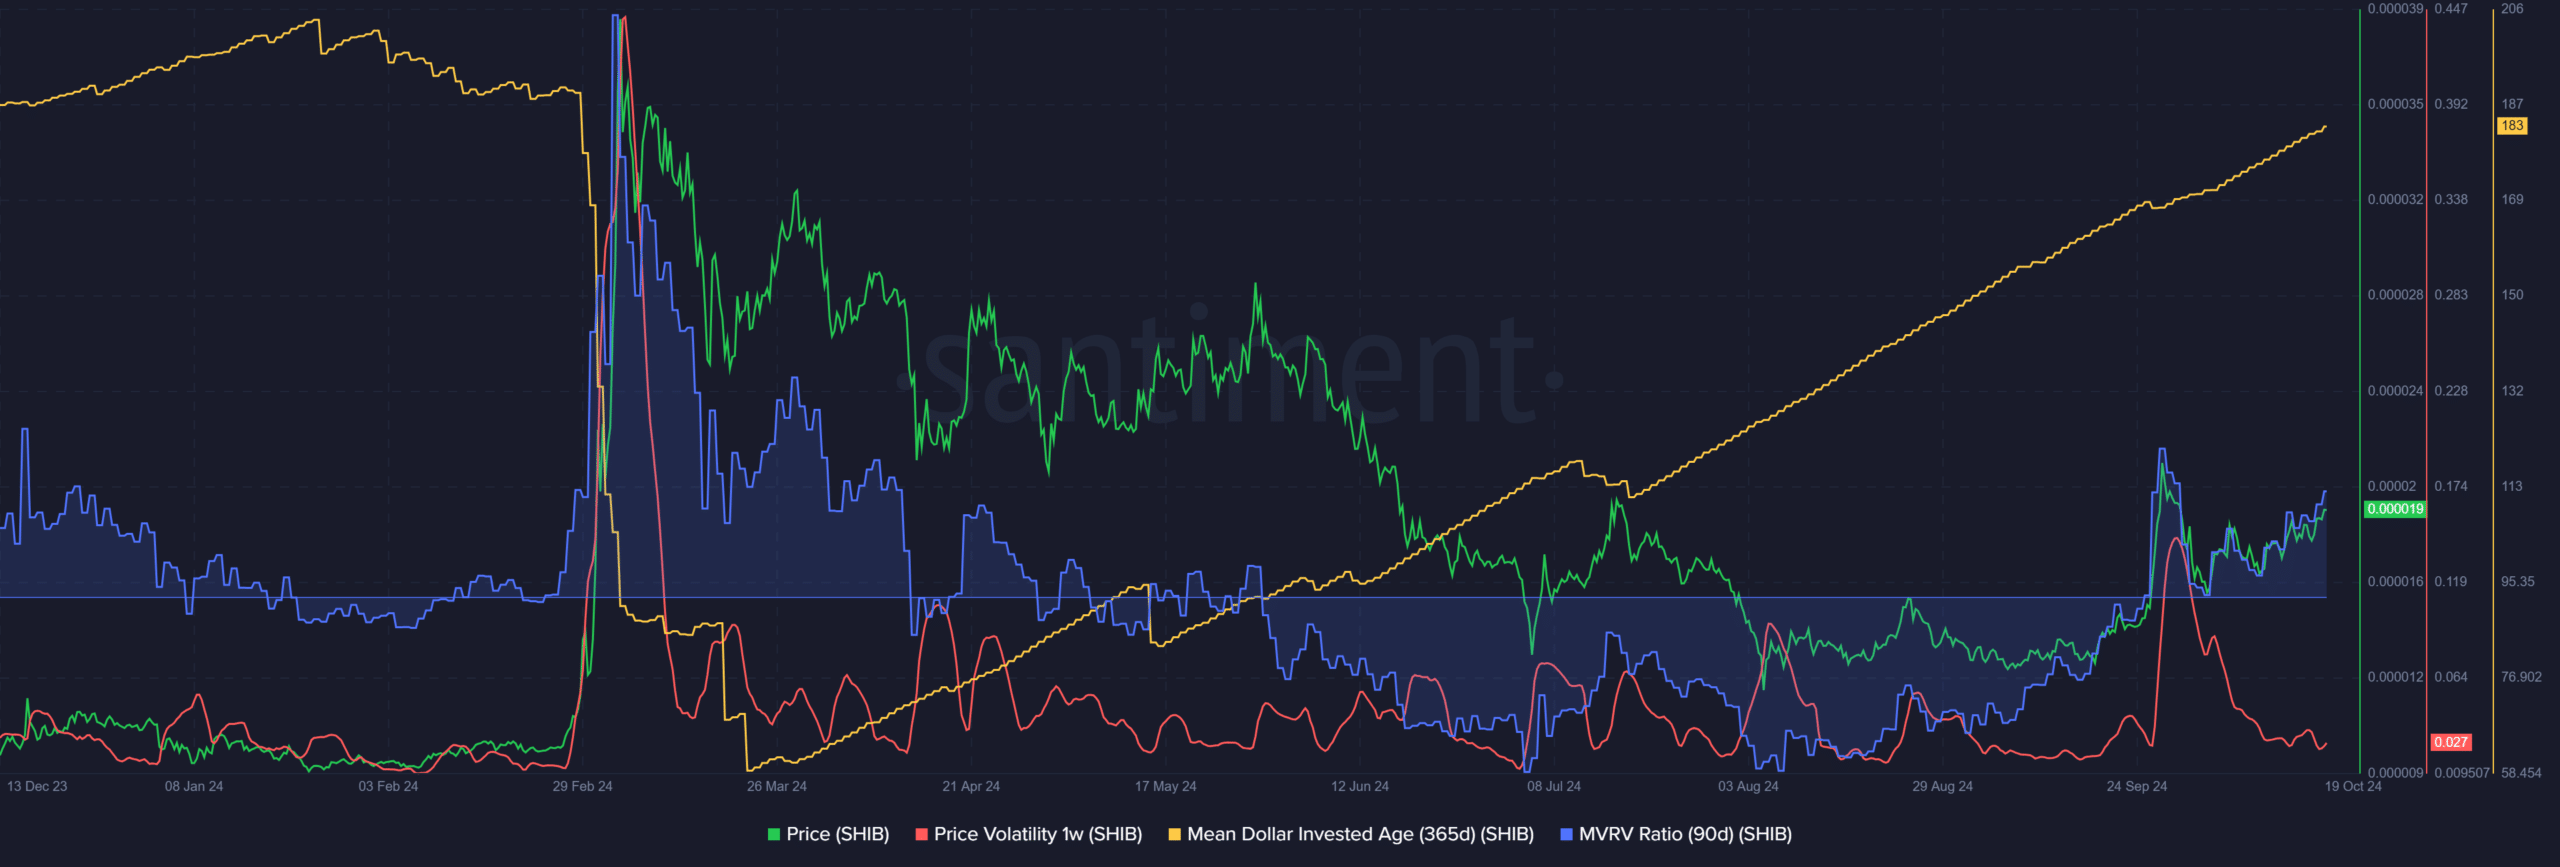Select the 13 Dec 23 date label
Image resolution: width=2560 pixels, height=867 pixels.
pyautogui.click(x=37, y=786)
